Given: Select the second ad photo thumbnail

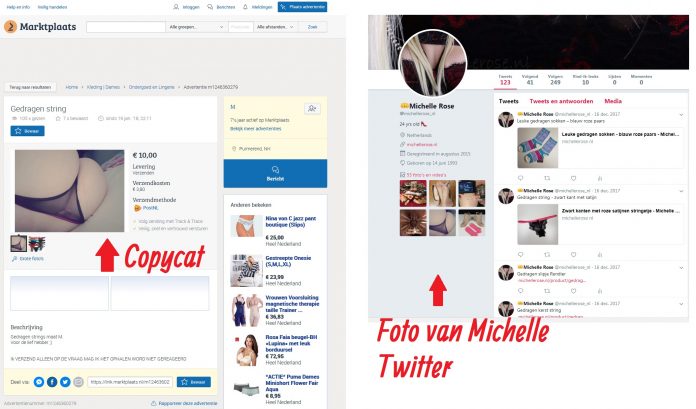Looking at the screenshot, I should [37, 244].
